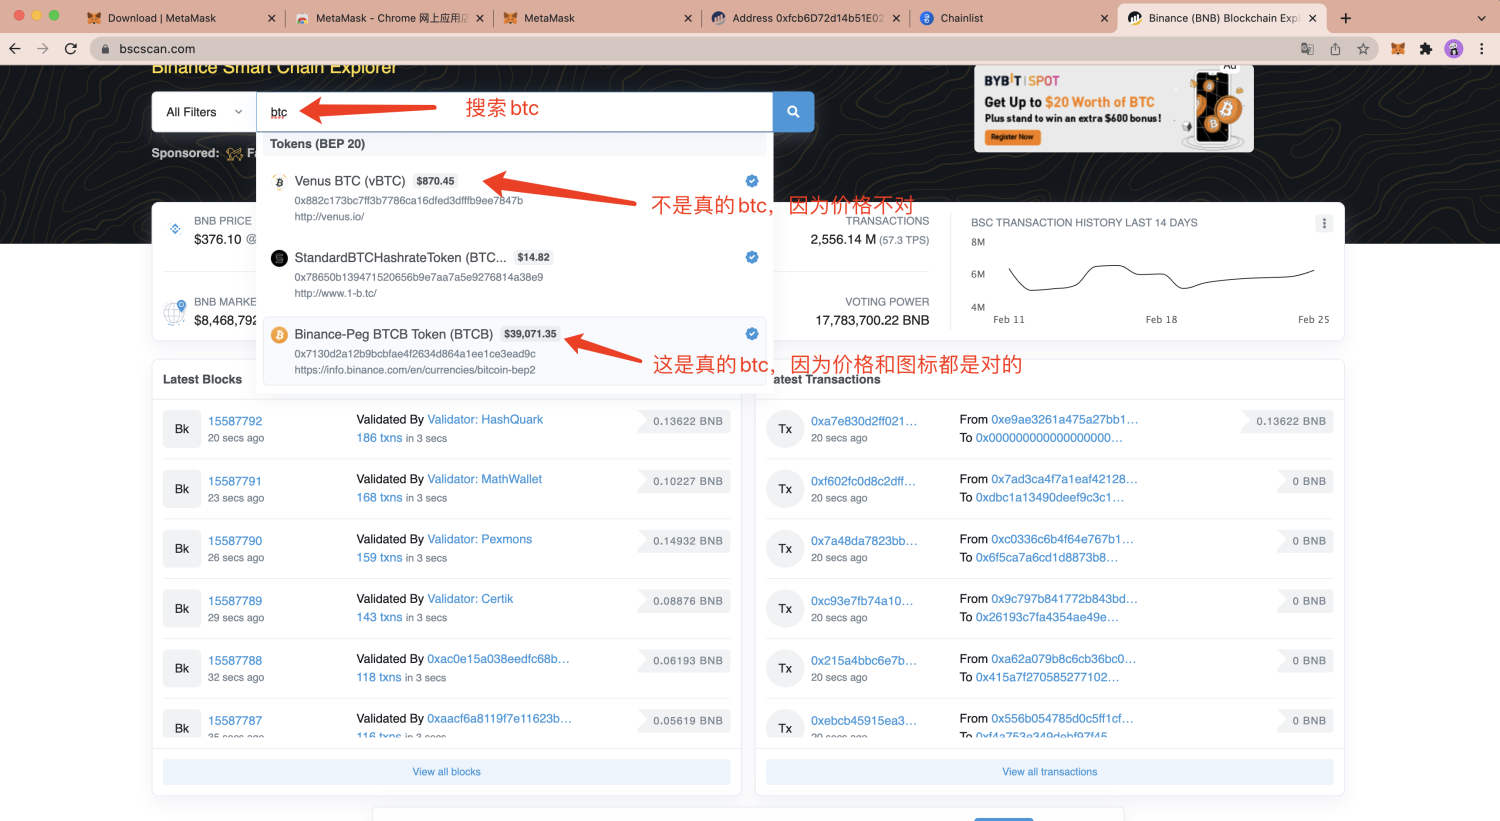Select Binance-Peg BTCB Token (BTCB) result

(515, 351)
